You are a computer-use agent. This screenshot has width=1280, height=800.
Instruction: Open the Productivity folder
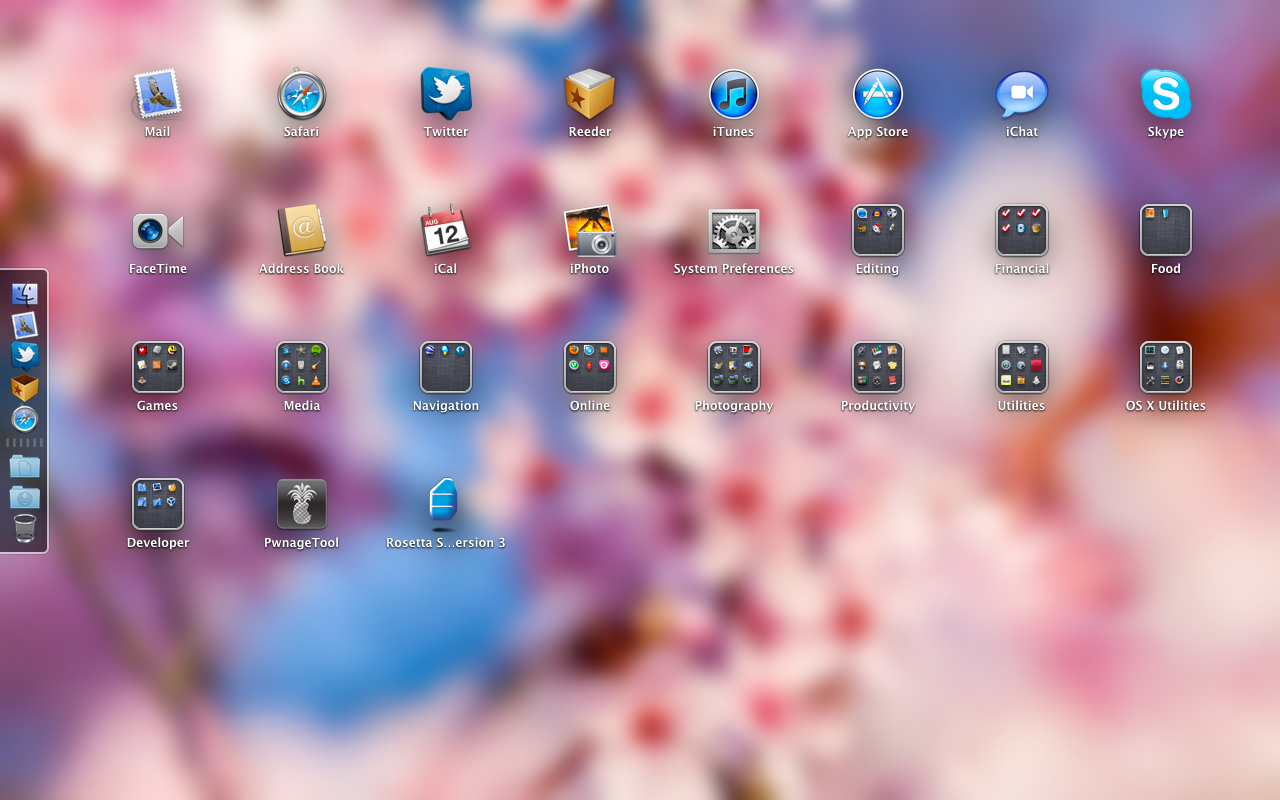point(878,367)
